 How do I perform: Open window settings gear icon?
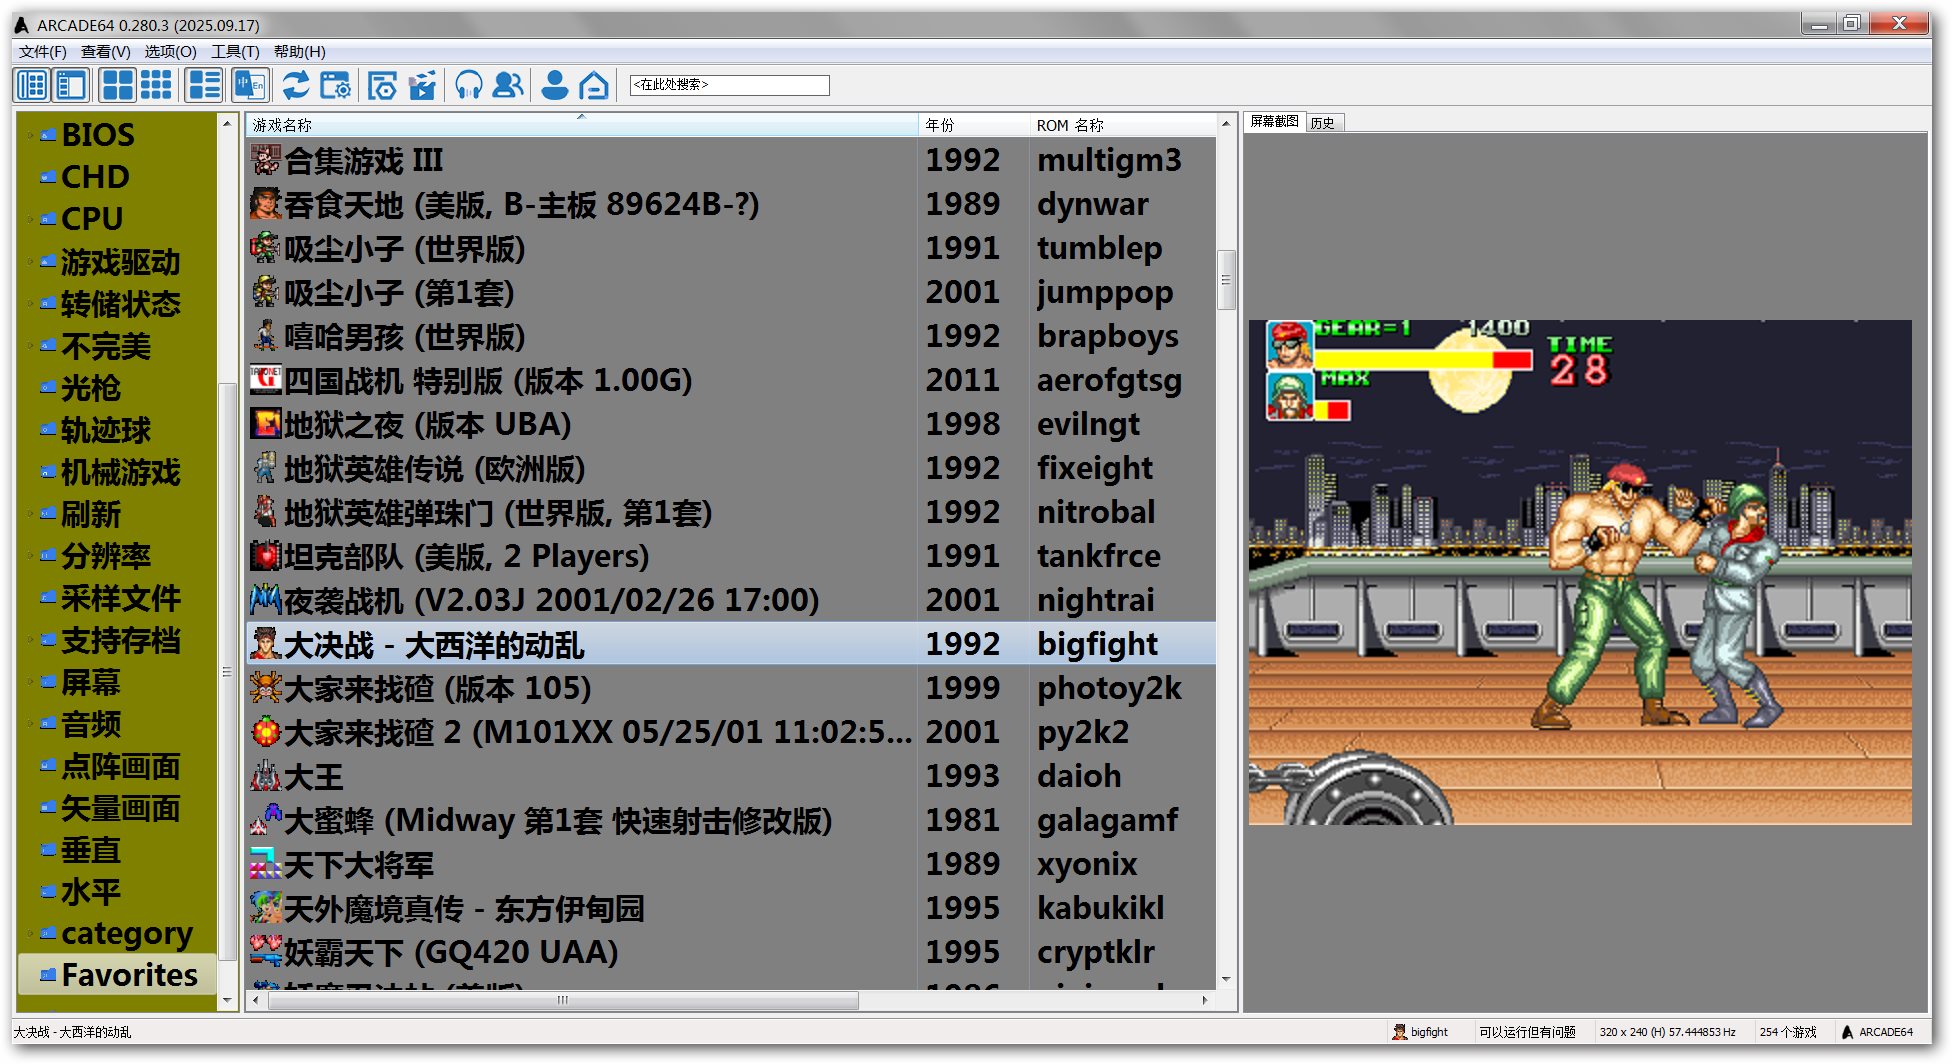(335, 86)
